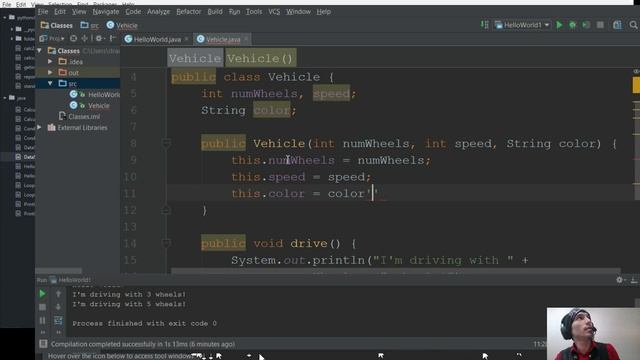Click the Collapse All icon in Project panel
Viewport: 640px width, 360px height.
point(85,39)
